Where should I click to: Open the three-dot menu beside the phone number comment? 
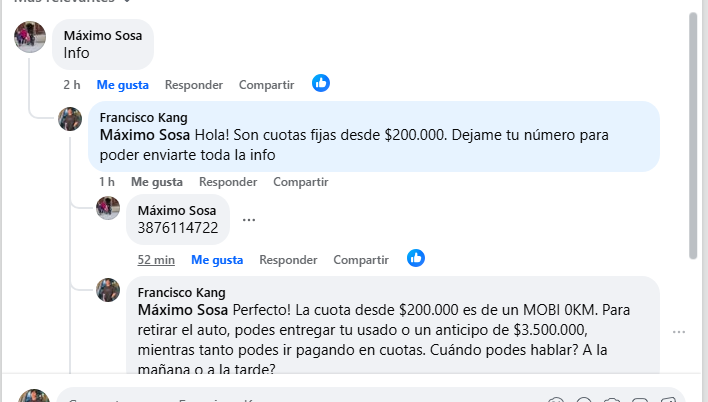click(x=249, y=220)
